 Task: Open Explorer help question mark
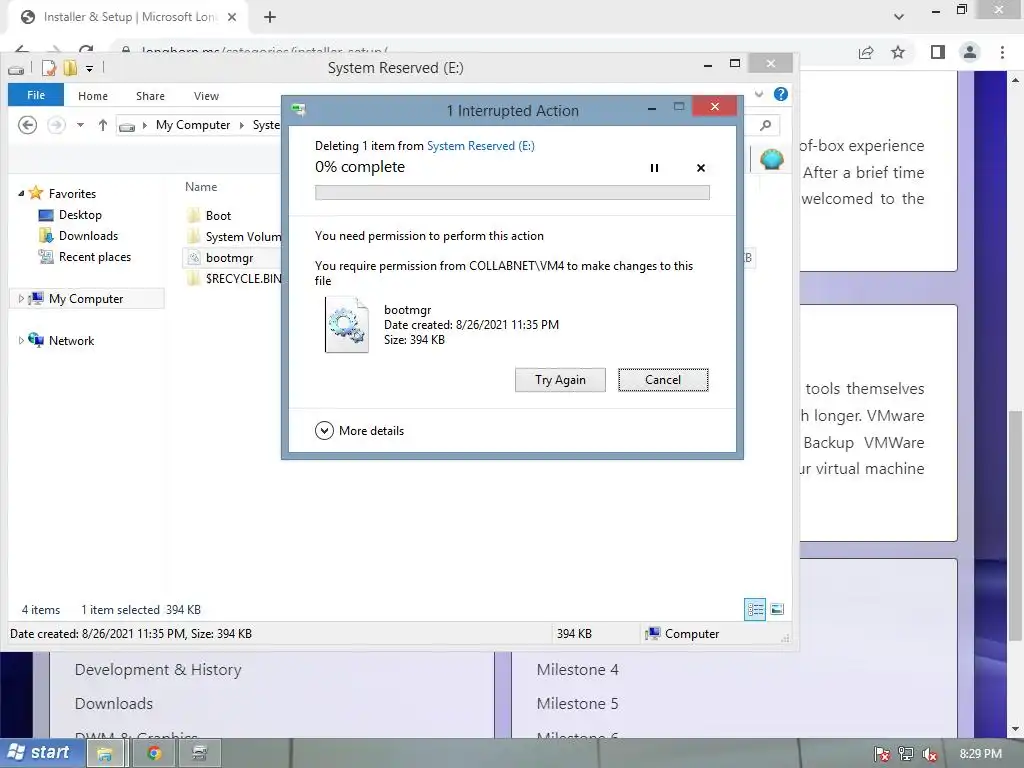point(780,94)
